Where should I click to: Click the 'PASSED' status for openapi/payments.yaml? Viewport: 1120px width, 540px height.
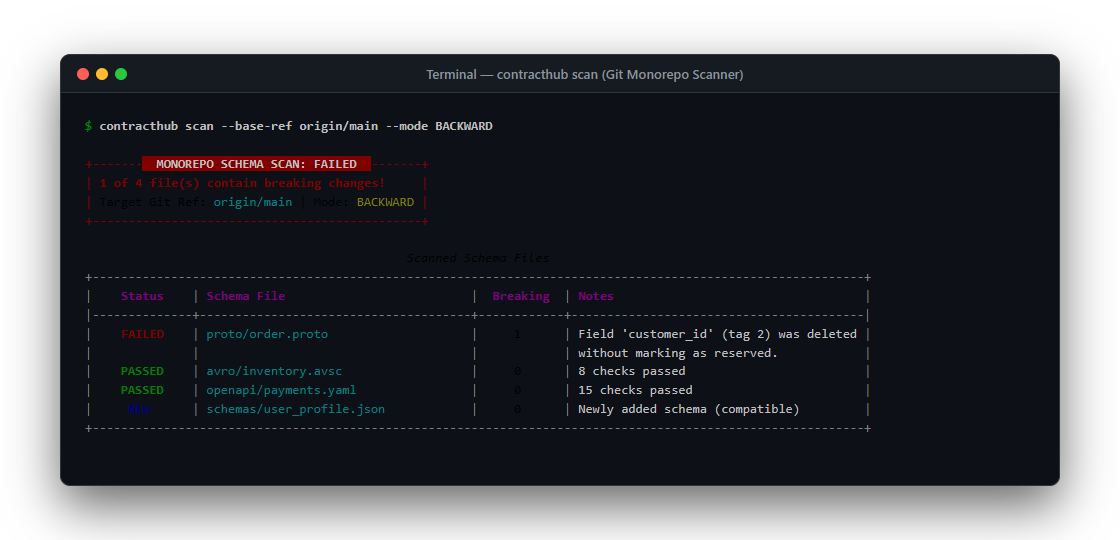142,390
